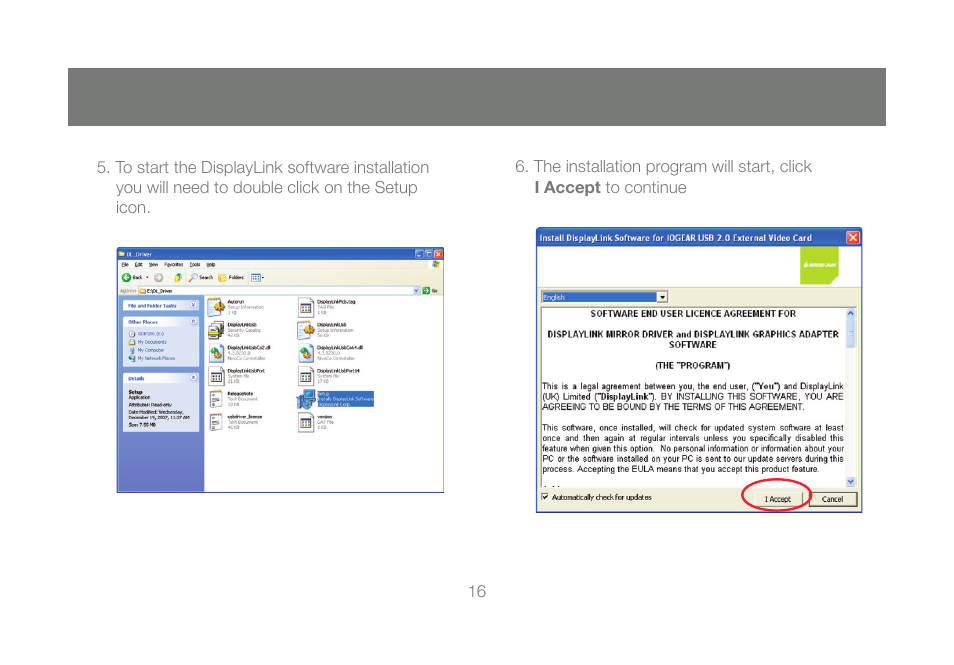The height and width of the screenshot is (665, 954).
Task: Click the SOFTWARE END USER LICENCE AGREEMENT heading
Action: (693, 314)
